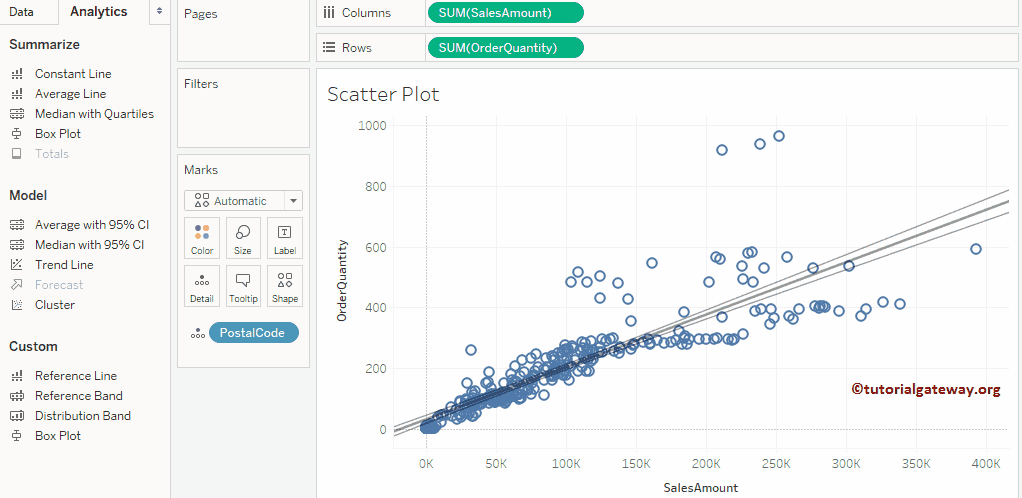
Task: Click Average with 95% CI item
Action: coord(91,225)
